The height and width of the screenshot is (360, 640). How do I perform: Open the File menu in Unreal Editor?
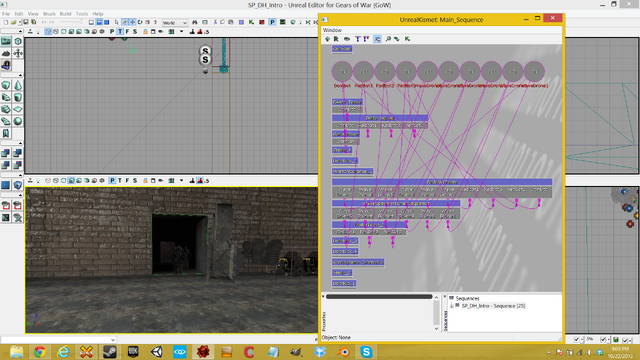pyautogui.click(x=6, y=13)
